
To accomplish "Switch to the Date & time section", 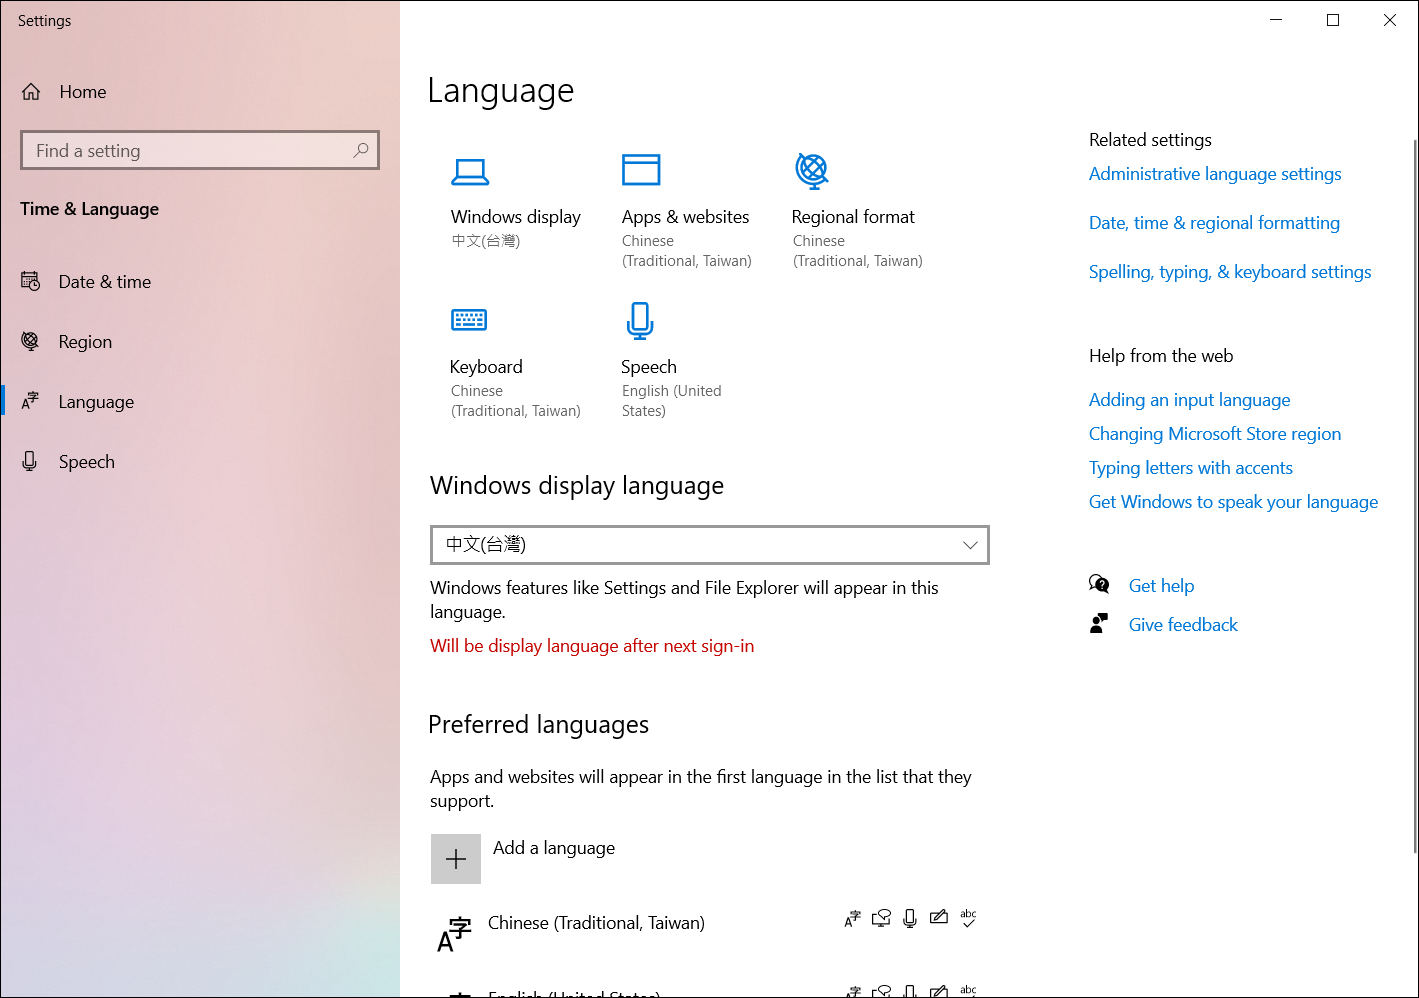I will click(104, 281).
